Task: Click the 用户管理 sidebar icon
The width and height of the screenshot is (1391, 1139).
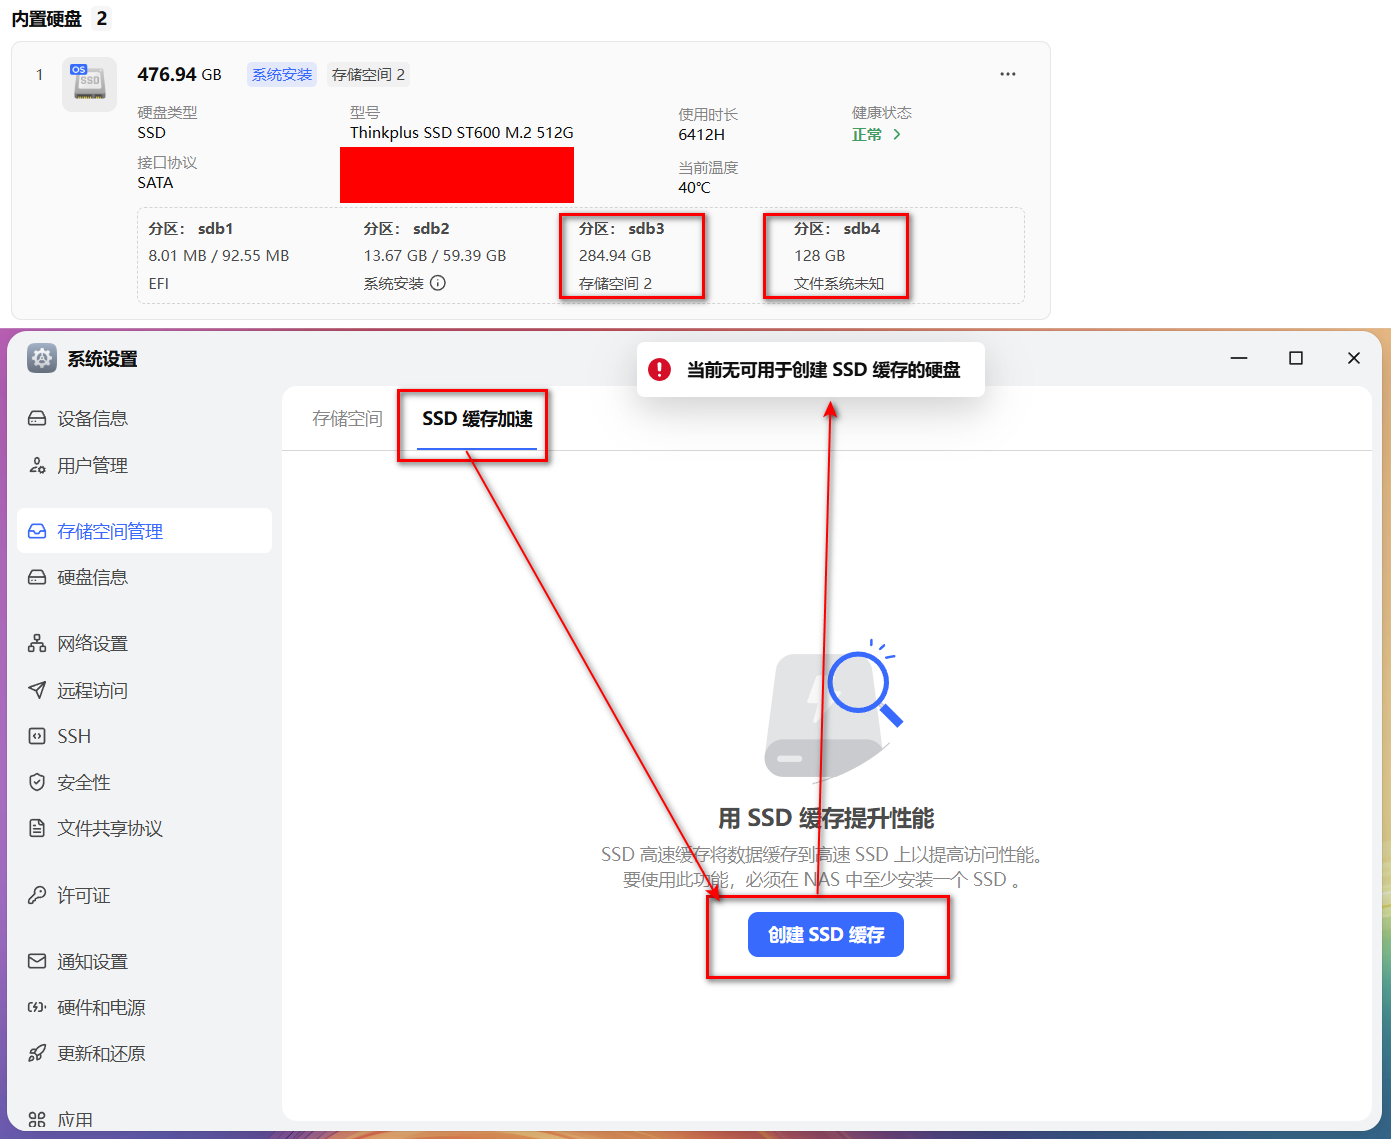Action: coord(37,465)
